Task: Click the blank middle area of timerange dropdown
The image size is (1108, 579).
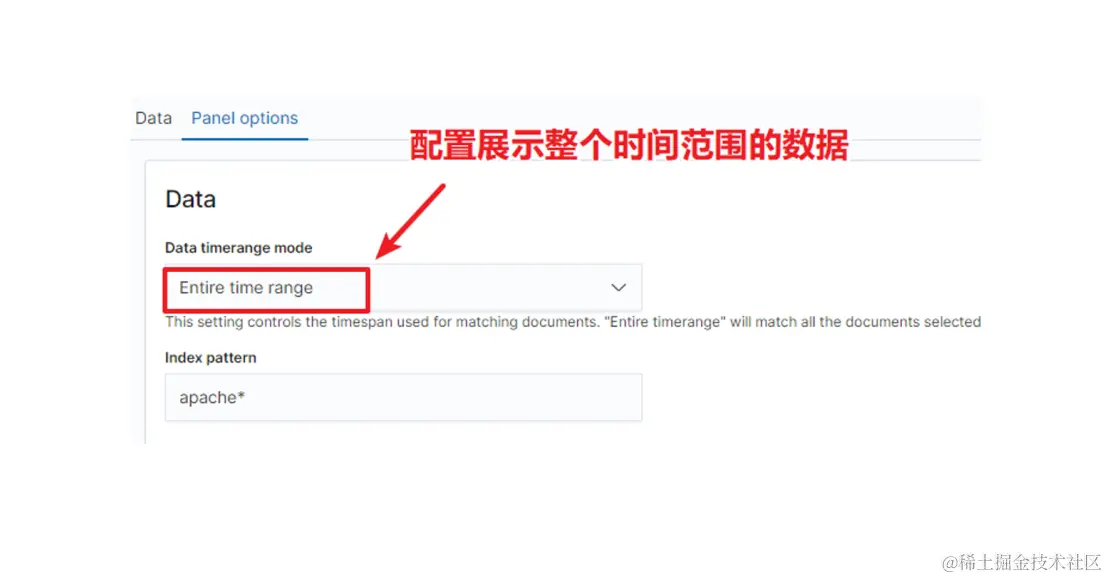Action: point(488,288)
